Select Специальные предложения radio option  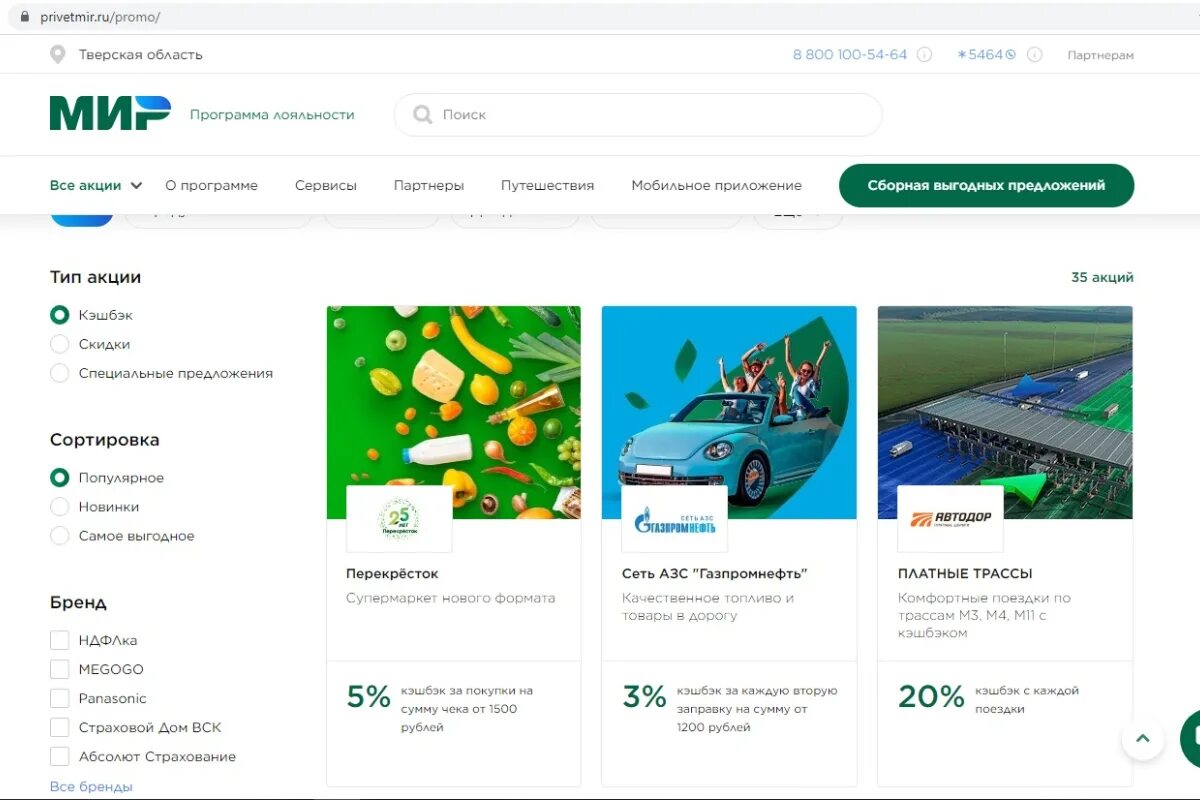[x=60, y=373]
